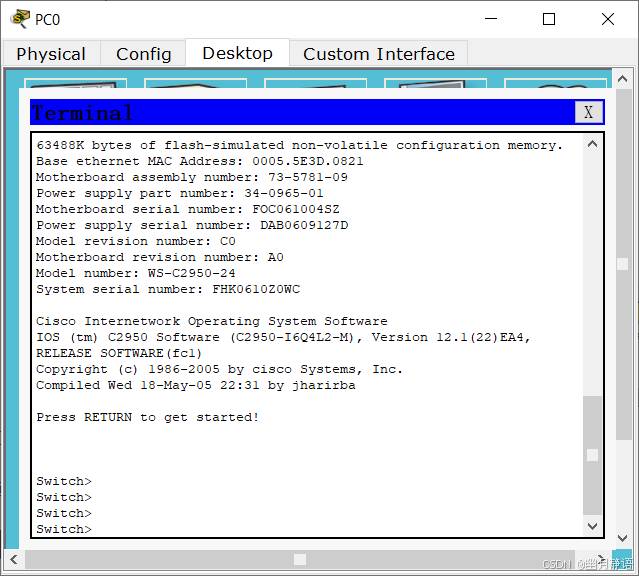The width and height of the screenshot is (639, 576).
Task: Click terminal scrollbar down arrow
Action: (593, 526)
